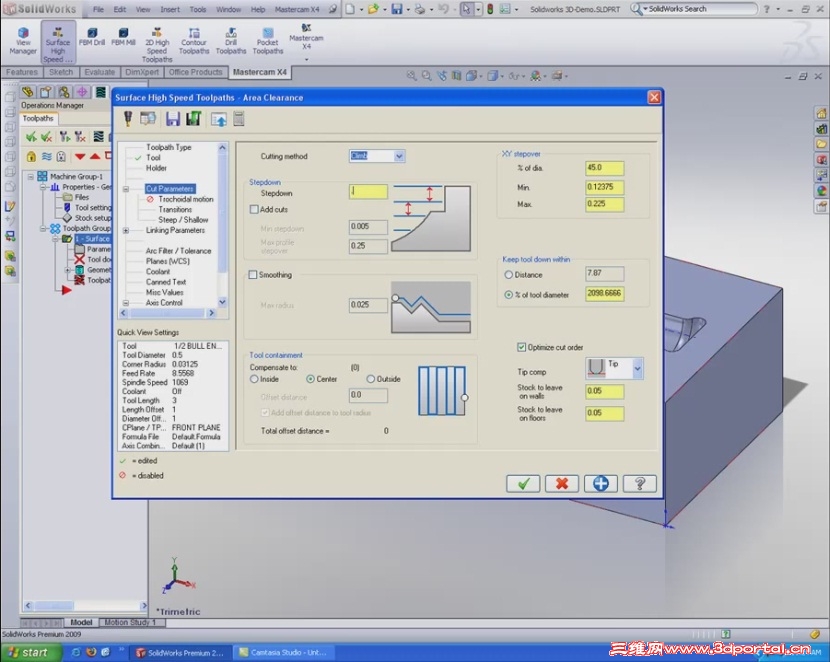Open dialog help with question mark button

639,484
